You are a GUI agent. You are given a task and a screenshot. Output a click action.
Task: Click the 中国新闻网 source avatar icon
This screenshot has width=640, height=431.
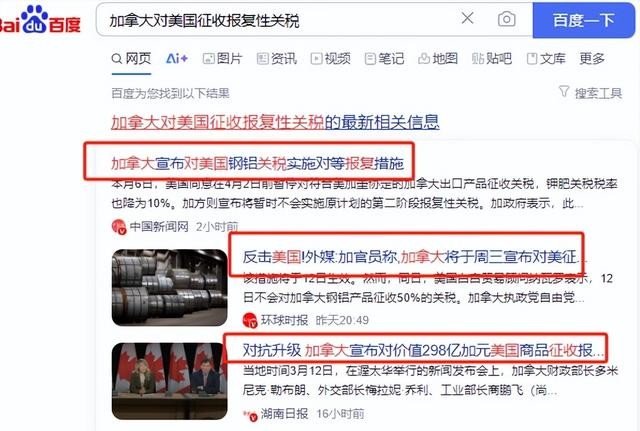(119, 227)
